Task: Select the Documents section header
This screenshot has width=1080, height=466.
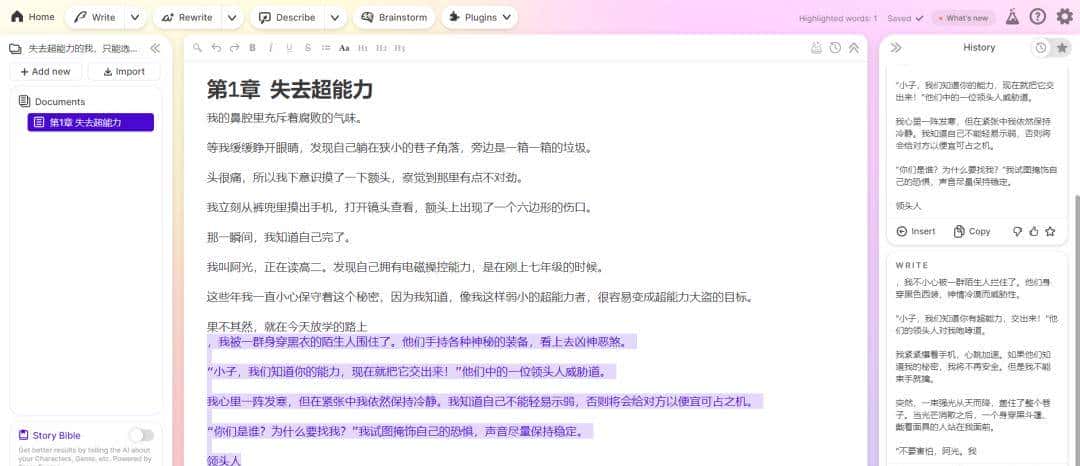Action: 52,101
